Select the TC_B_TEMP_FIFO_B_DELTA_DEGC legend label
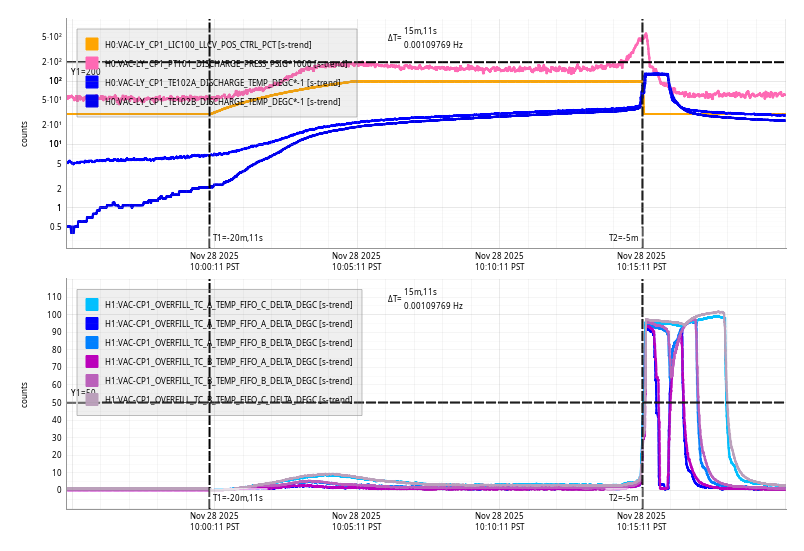This screenshot has height=551, width=804. [228, 381]
